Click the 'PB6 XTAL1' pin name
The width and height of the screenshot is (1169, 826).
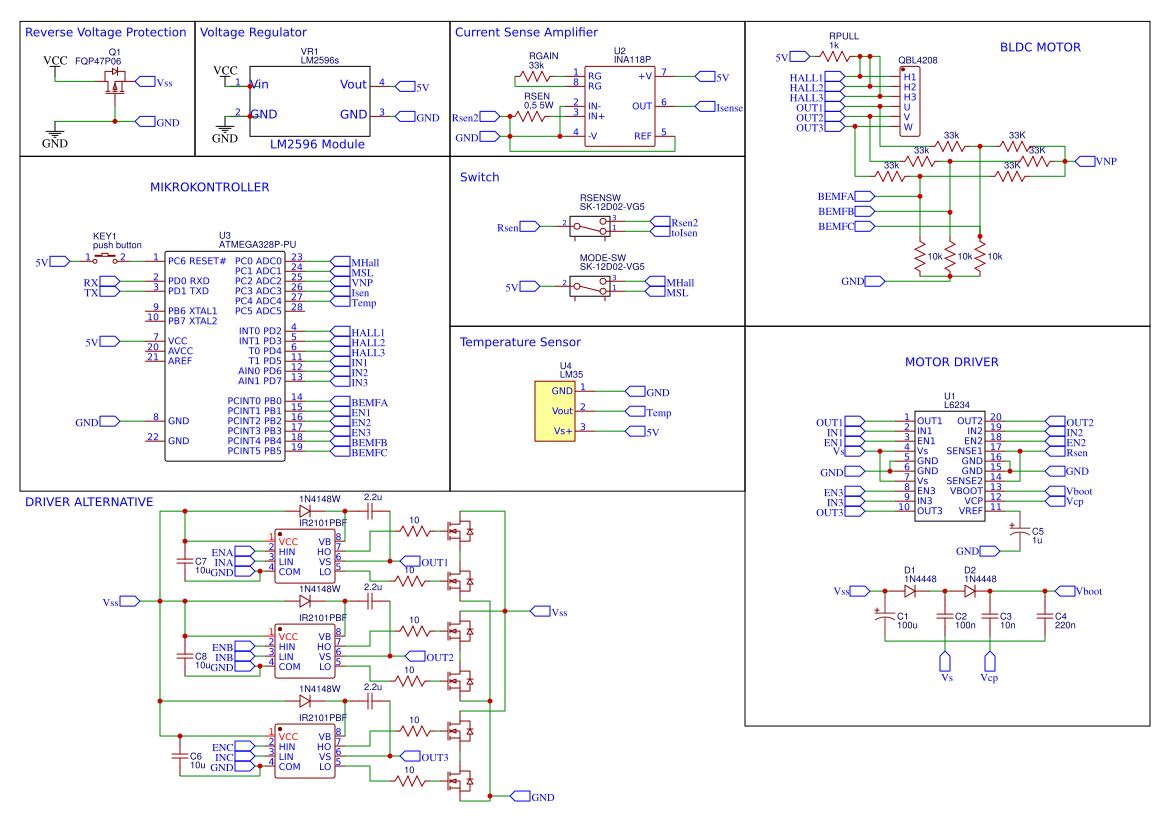point(192,311)
